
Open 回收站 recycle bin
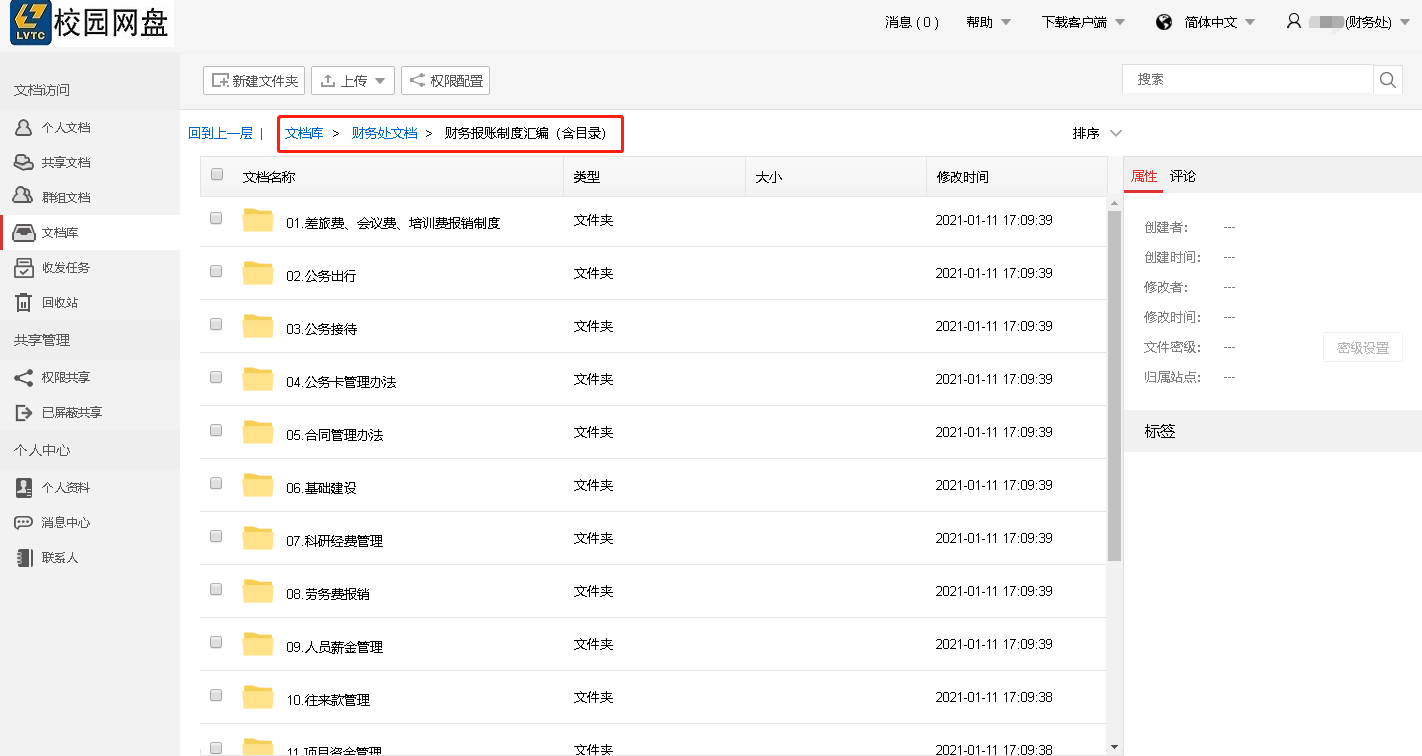coord(59,303)
